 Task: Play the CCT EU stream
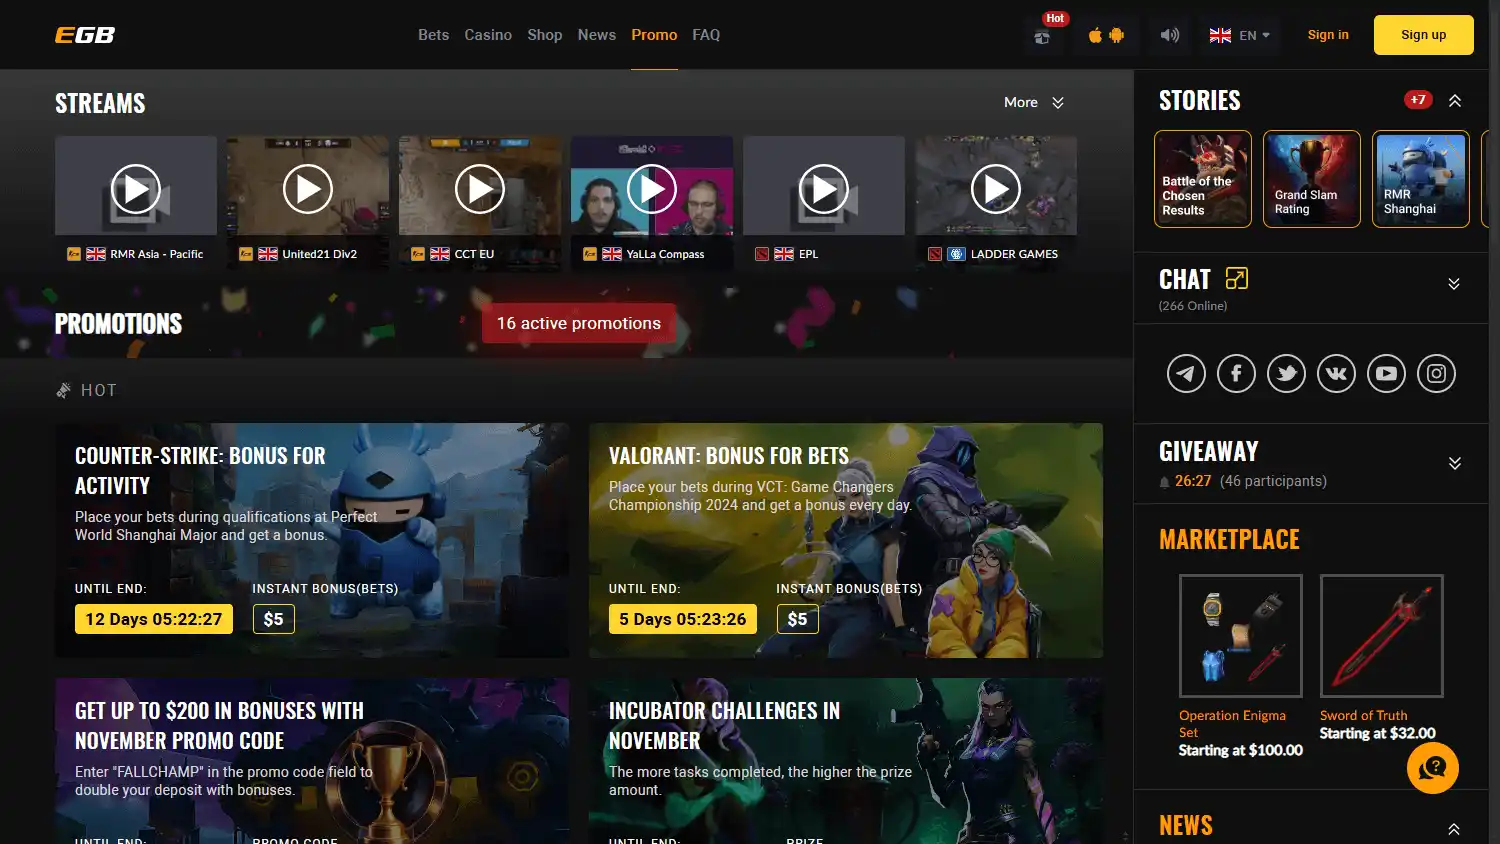(480, 189)
